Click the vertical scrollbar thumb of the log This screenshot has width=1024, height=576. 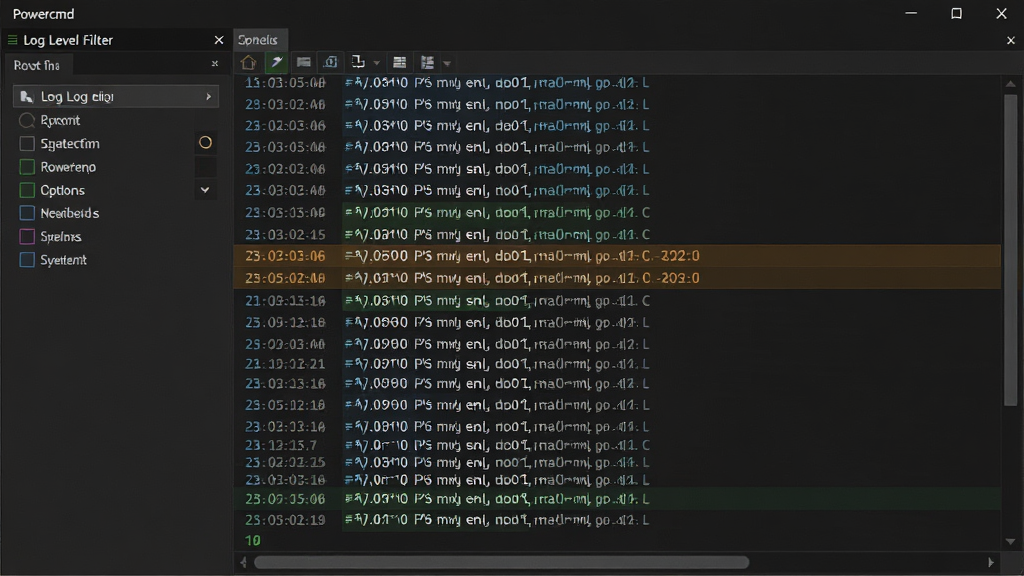(1010, 250)
